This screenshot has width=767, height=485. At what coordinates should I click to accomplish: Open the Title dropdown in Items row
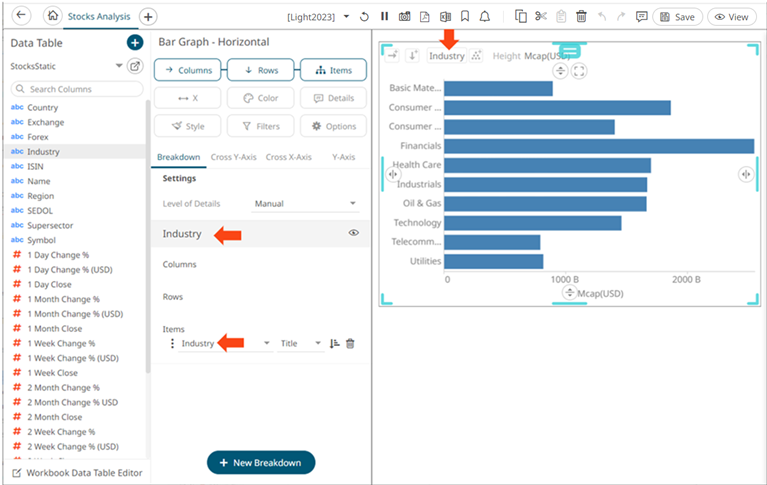pyautogui.click(x=301, y=343)
